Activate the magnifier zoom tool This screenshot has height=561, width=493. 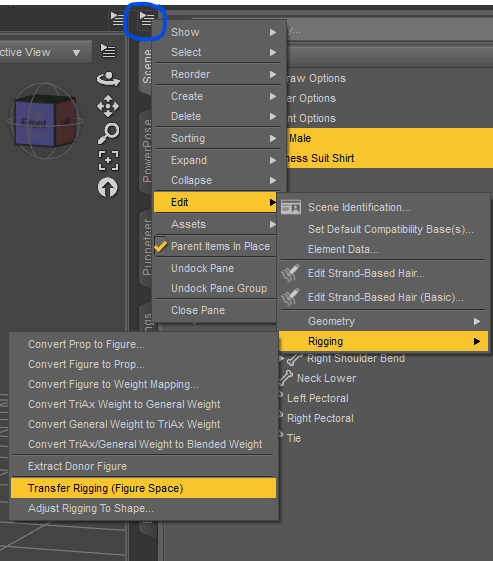[108, 133]
